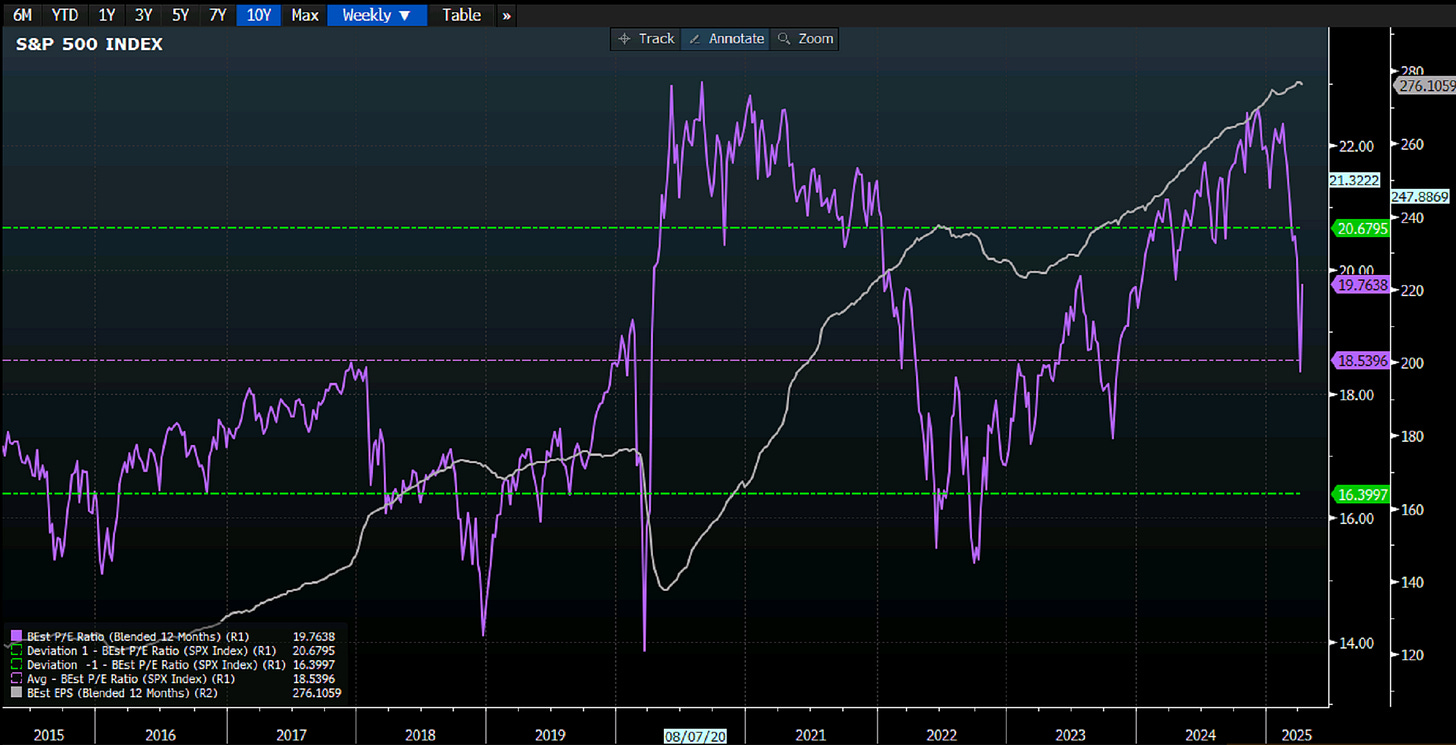Click the grey BEst EPS legend swatch

[14, 692]
